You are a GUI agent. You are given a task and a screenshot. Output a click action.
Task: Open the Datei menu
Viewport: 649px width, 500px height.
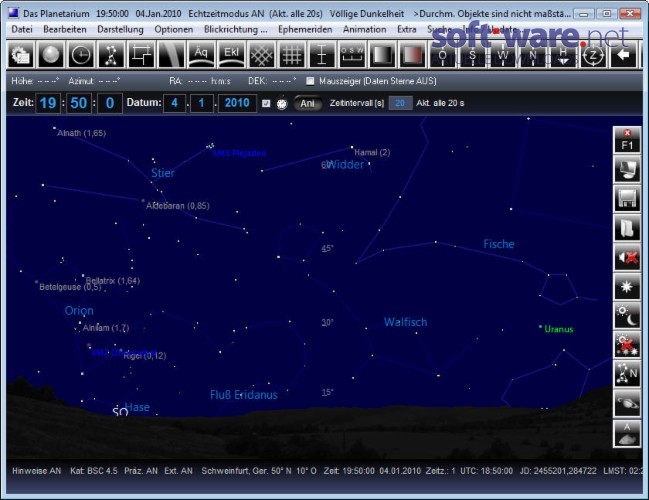(22, 29)
